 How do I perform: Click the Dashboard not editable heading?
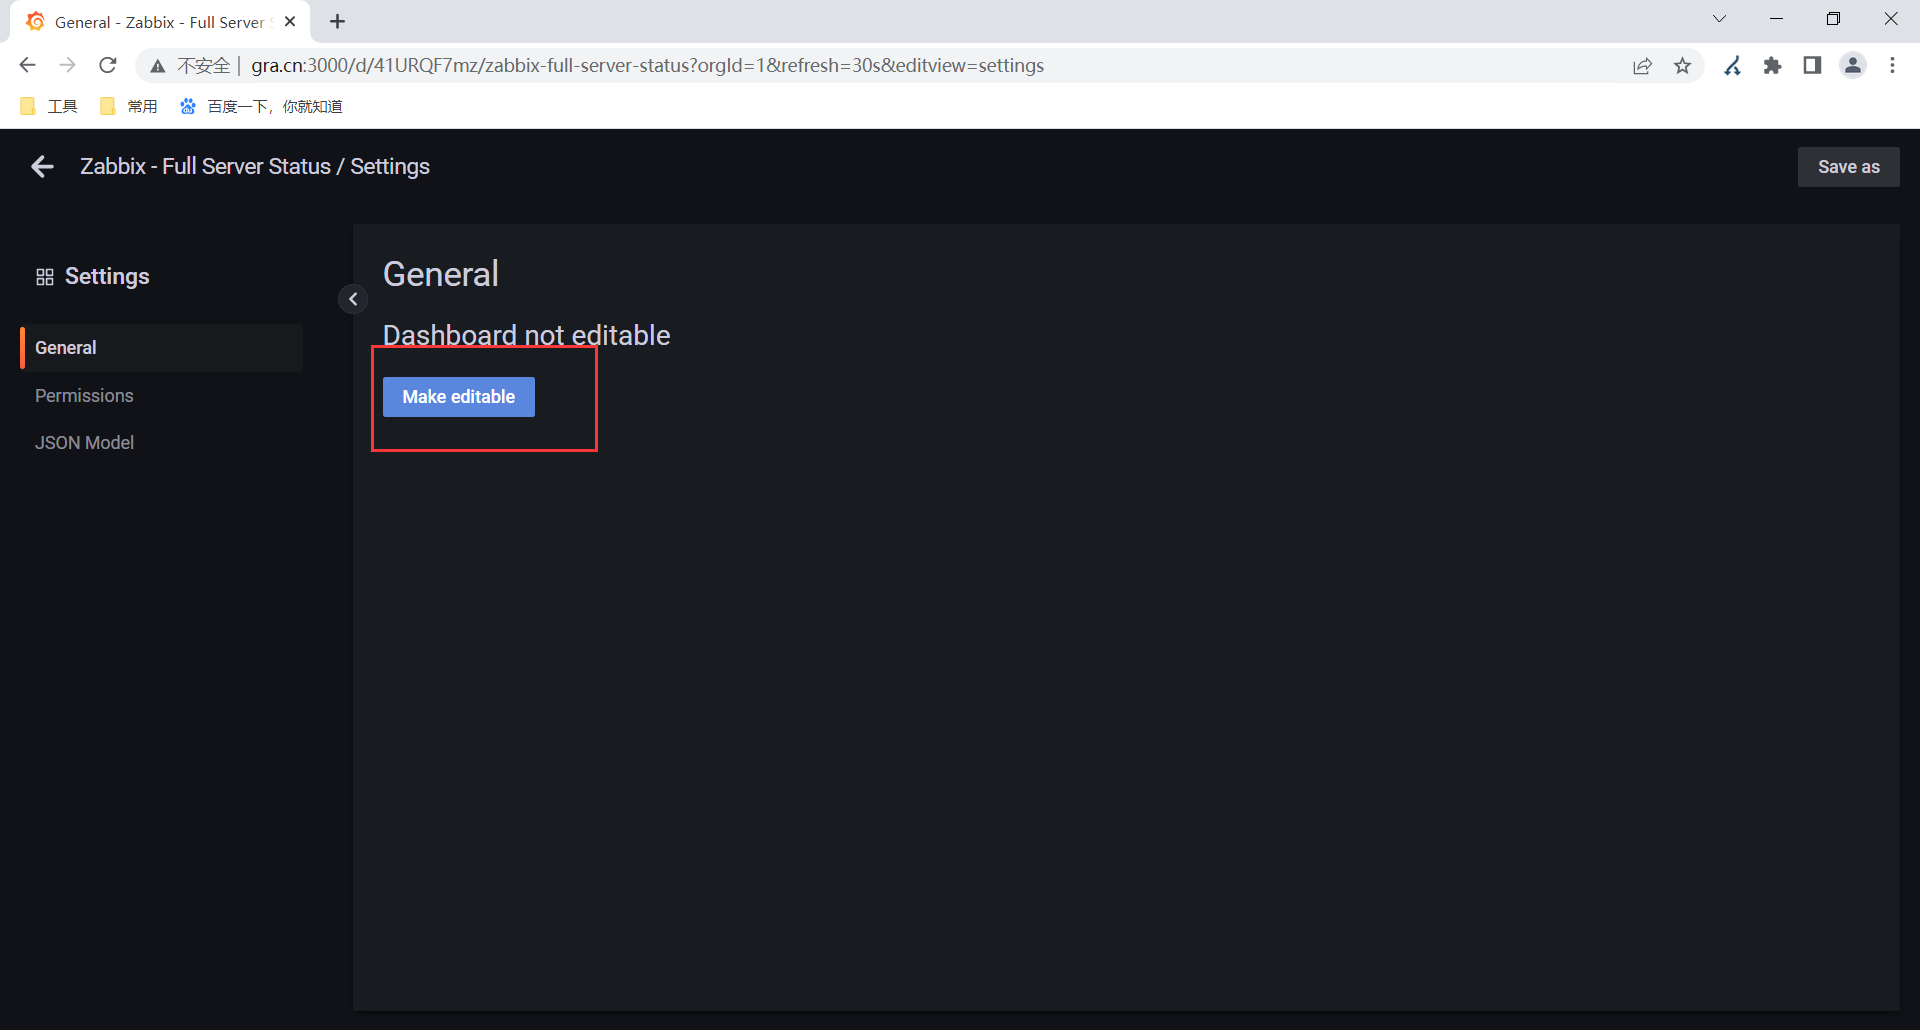coord(526,335)
